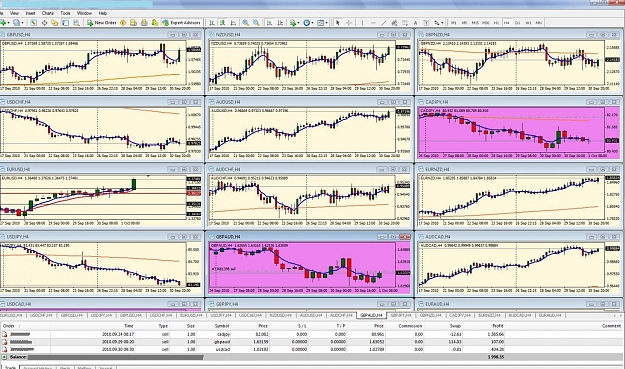This screenshot has height=369, width=625.
Task: Open the Help menu
Action: coord(102,13)
